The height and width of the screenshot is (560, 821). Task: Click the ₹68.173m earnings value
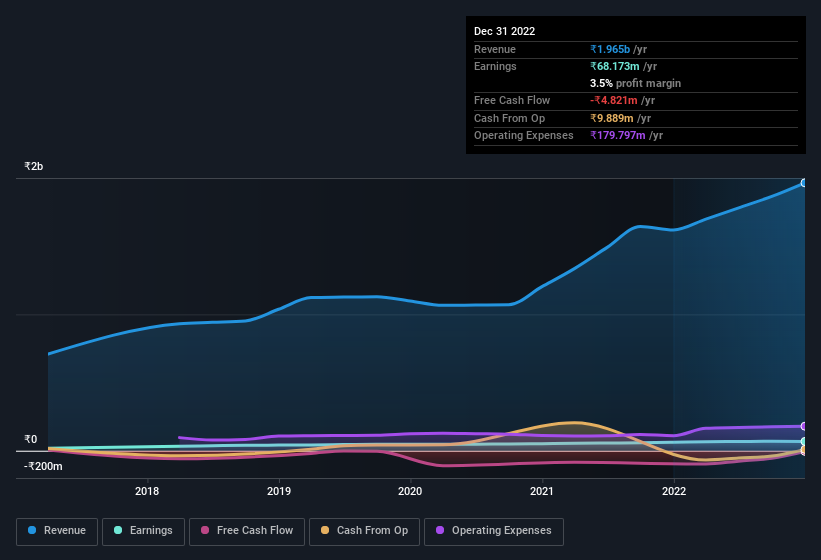[x=615, y=66]
